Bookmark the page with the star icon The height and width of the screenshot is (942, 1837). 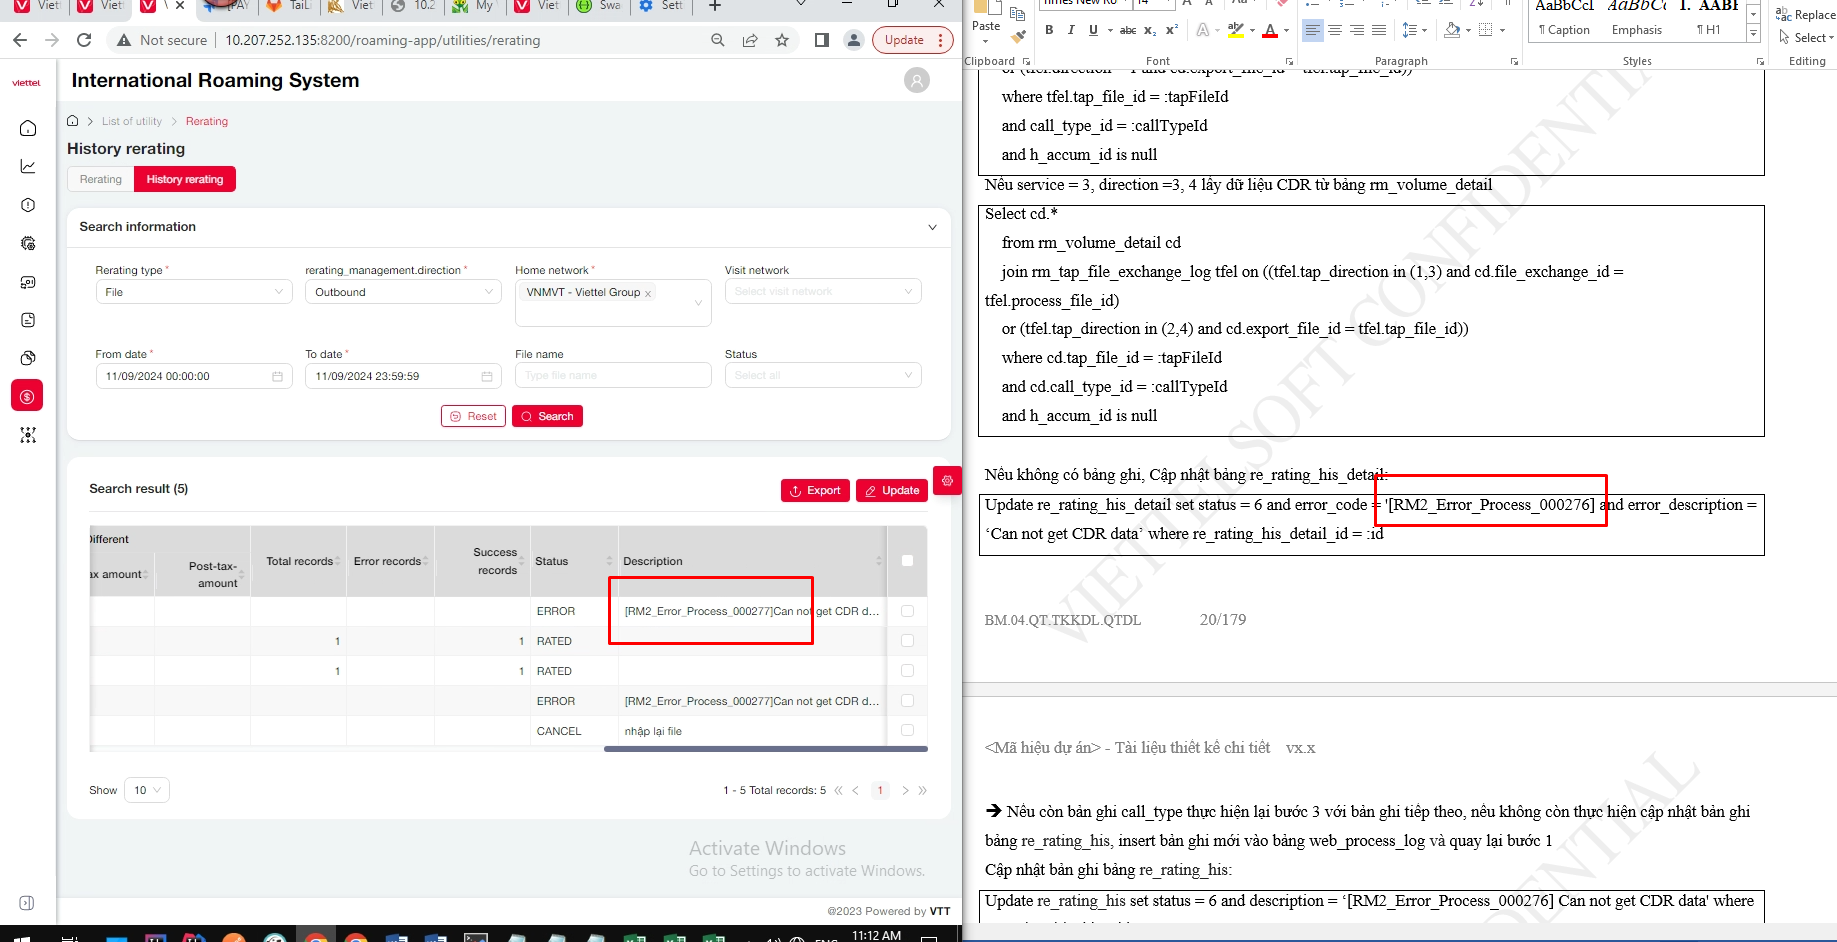[x=782, y=40]
